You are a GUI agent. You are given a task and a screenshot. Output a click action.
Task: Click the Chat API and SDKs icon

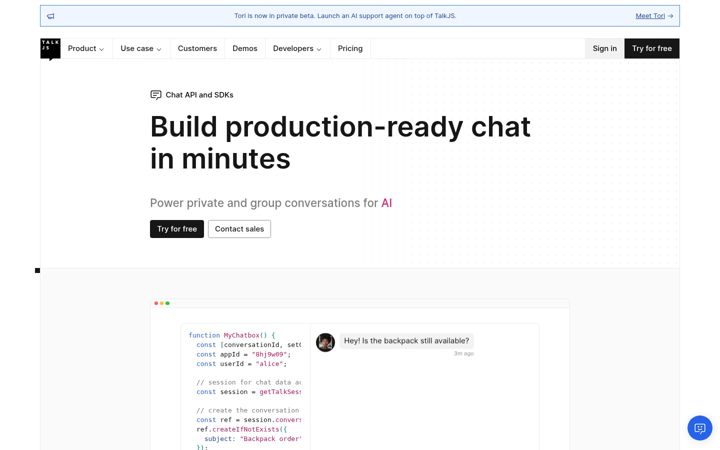[x=156, y=95]
